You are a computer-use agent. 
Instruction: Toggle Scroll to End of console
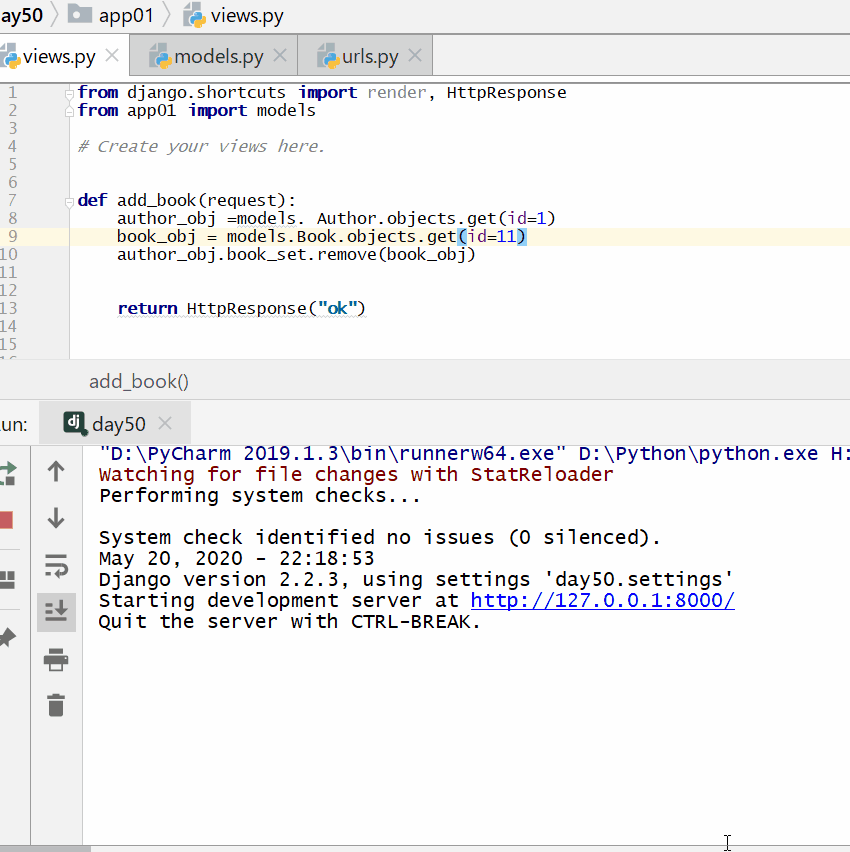[56, 612]
